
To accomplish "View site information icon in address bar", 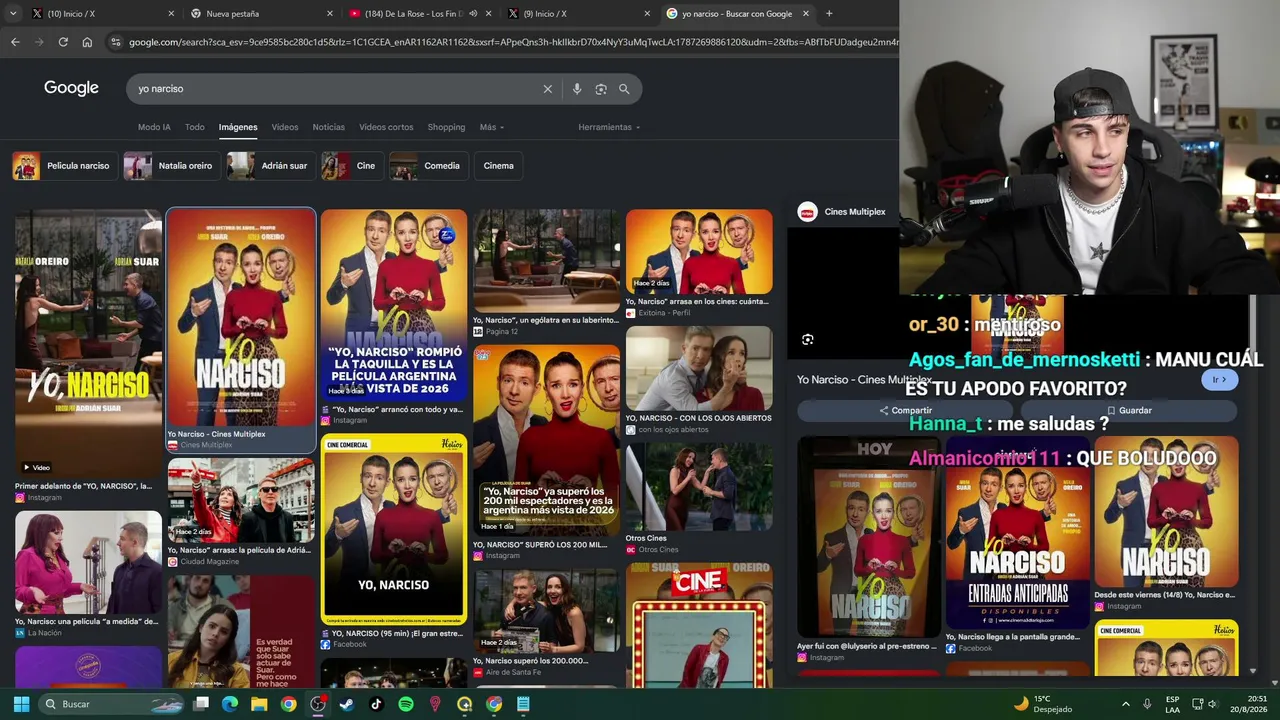I will click(x=116, y=42).
